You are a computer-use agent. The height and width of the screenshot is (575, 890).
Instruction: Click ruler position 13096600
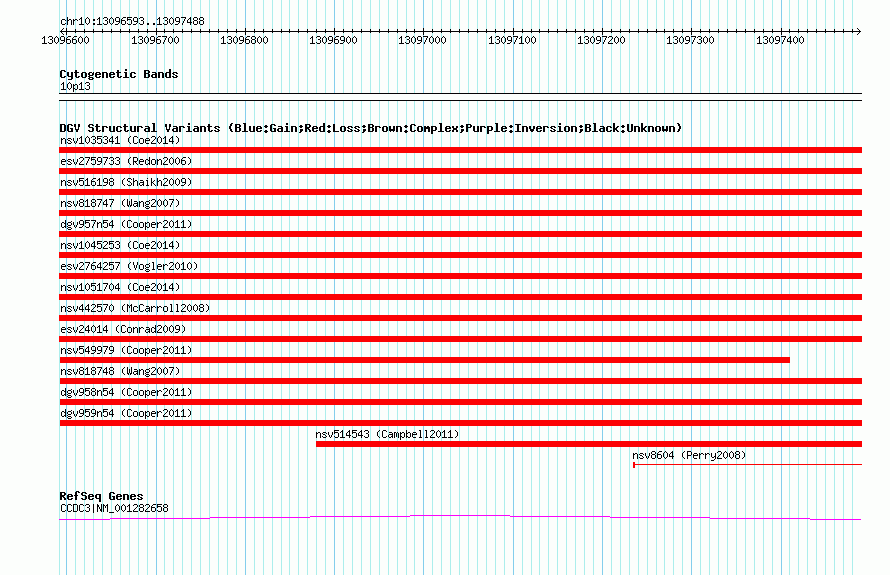pos(66,40)
